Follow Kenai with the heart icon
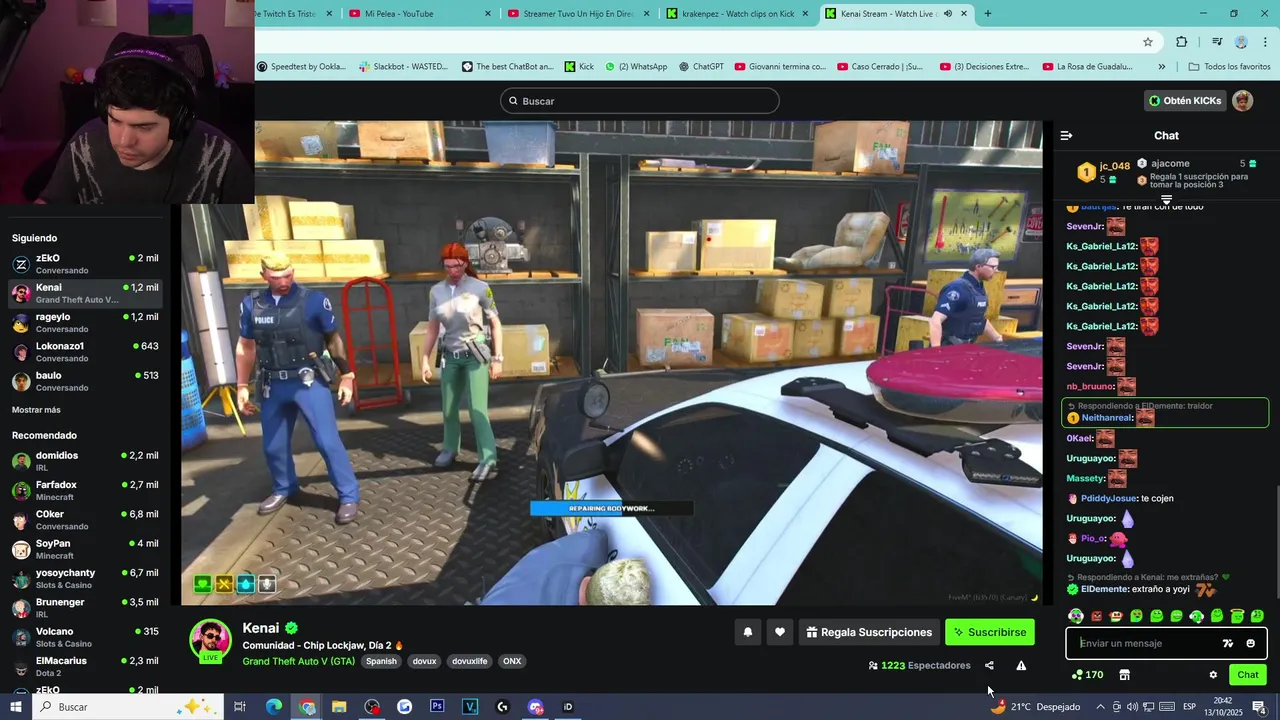1280x720 pixels. (780, 632)
